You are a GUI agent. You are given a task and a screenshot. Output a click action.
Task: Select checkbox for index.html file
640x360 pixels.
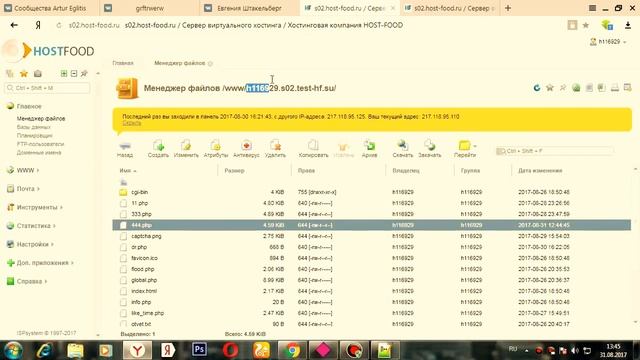123,291
